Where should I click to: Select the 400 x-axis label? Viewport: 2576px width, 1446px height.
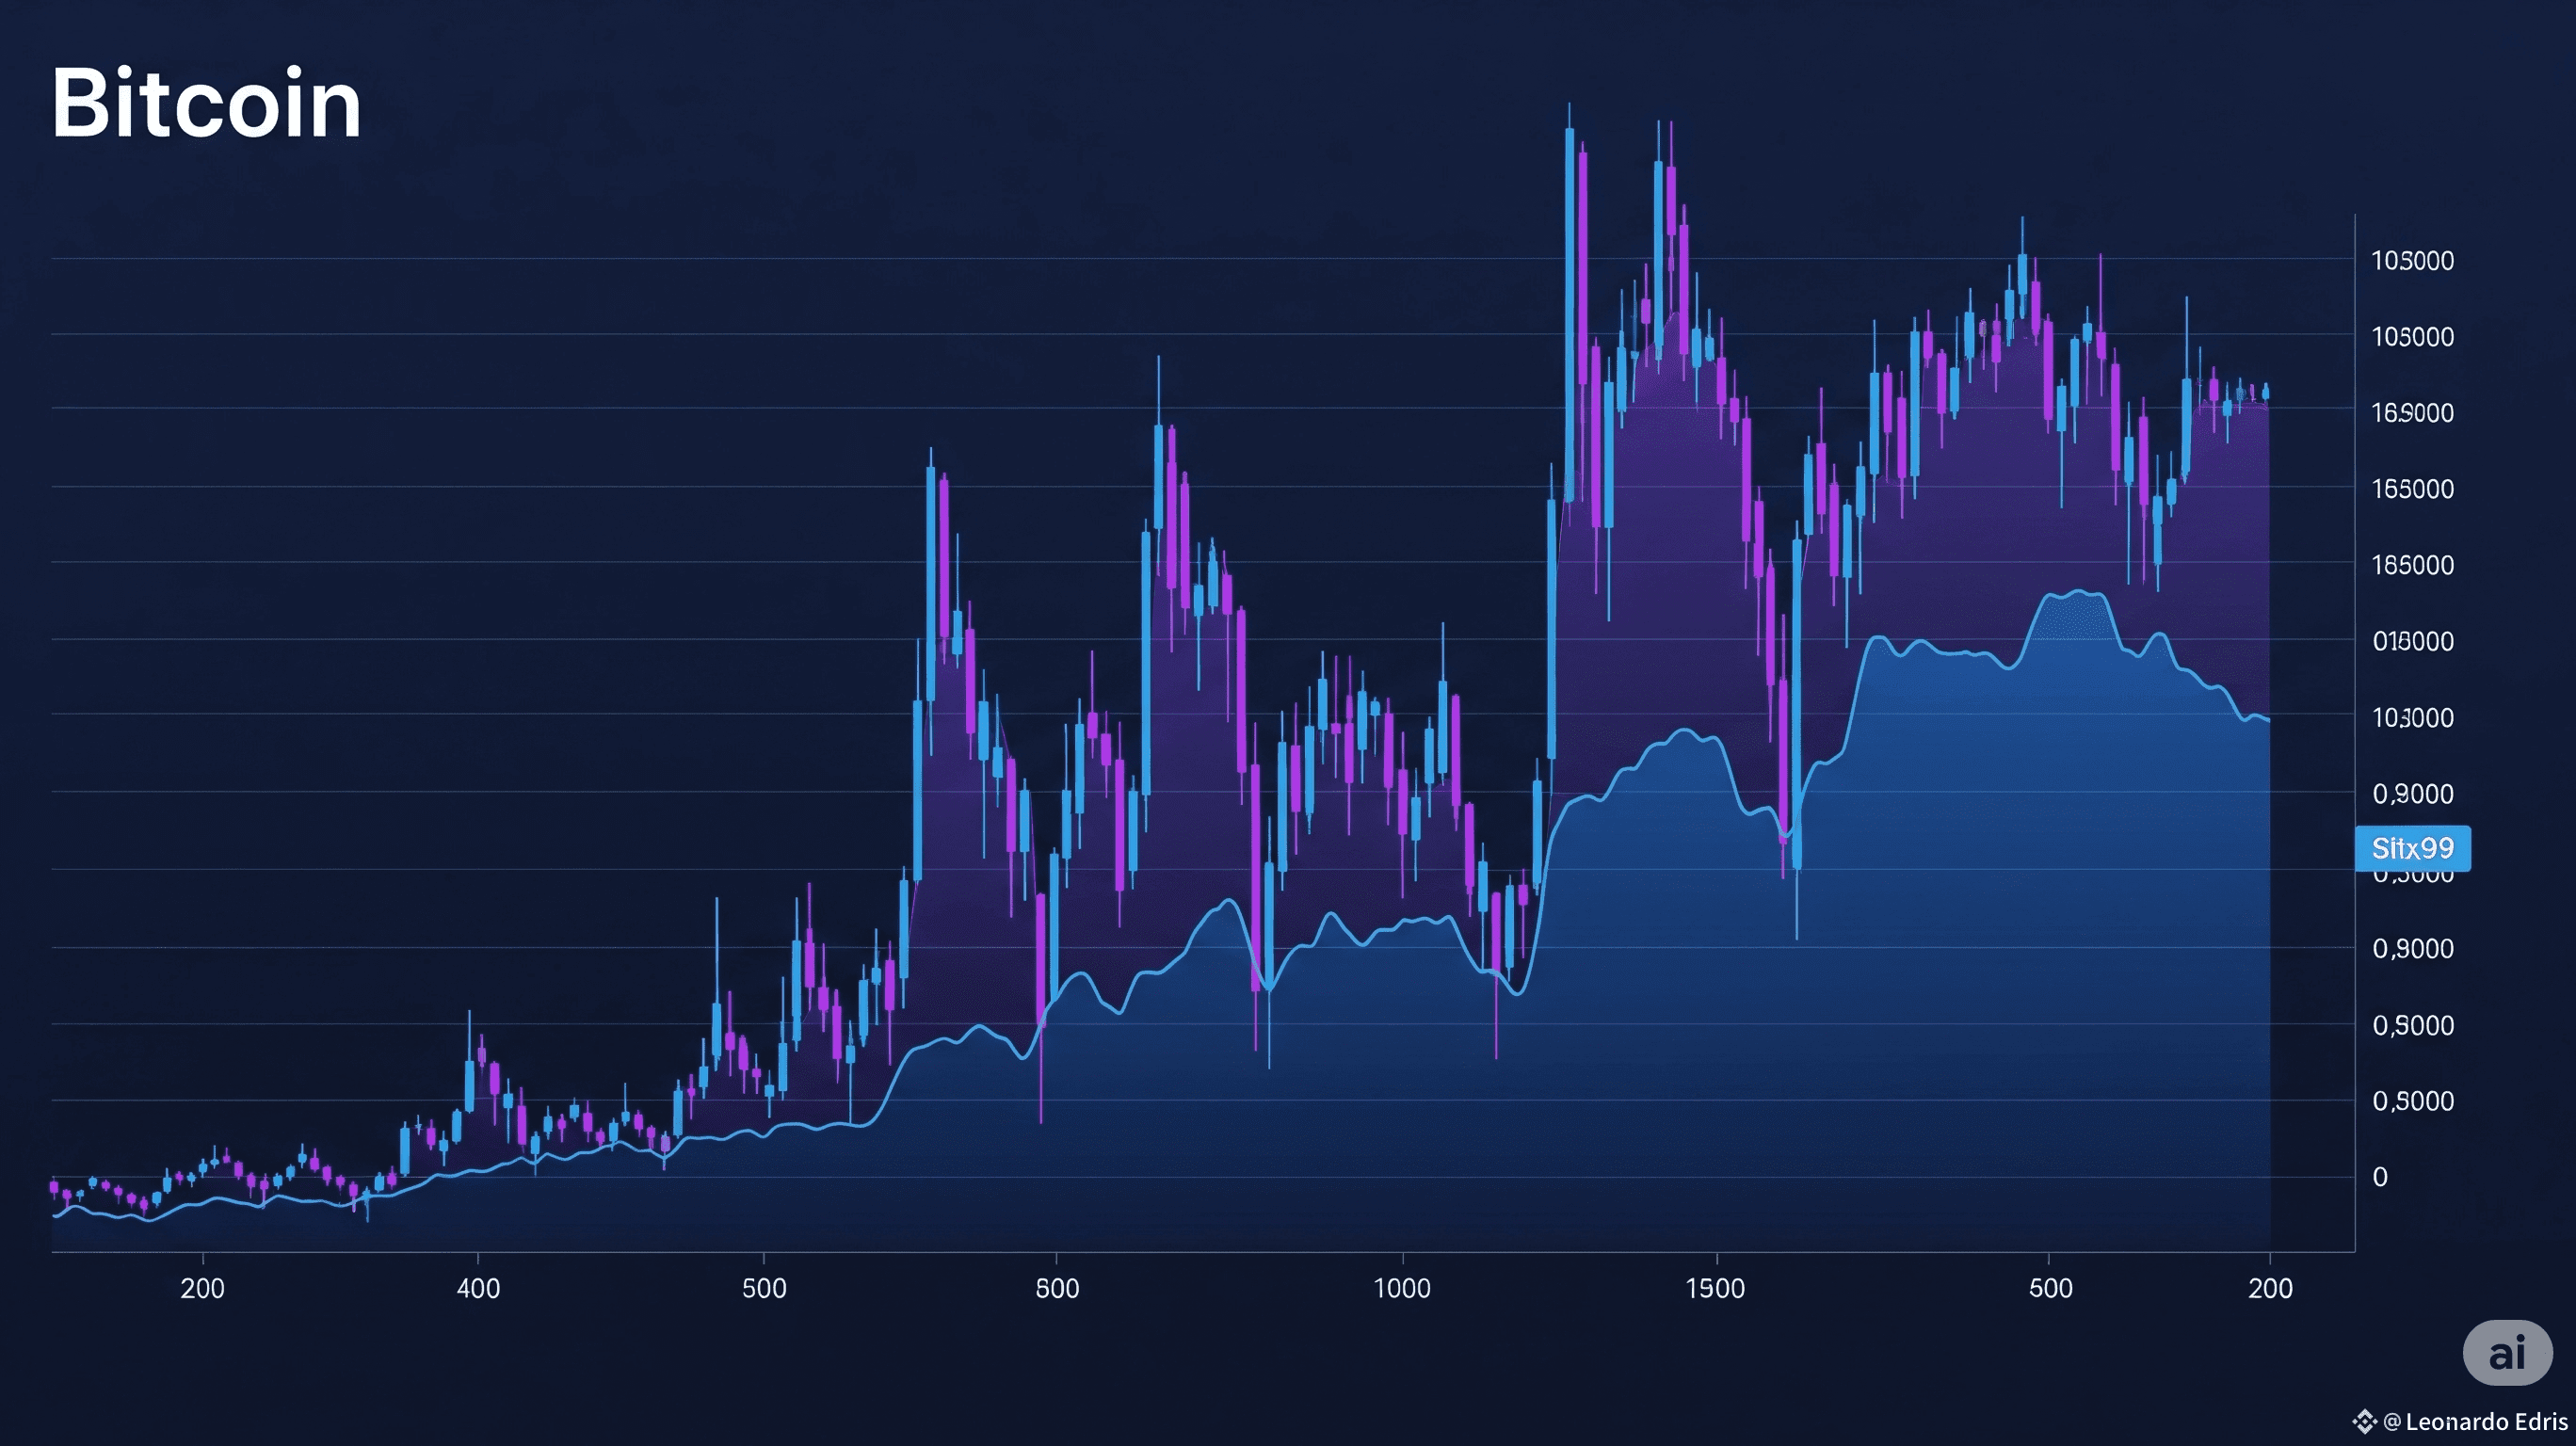(478, 1288)
